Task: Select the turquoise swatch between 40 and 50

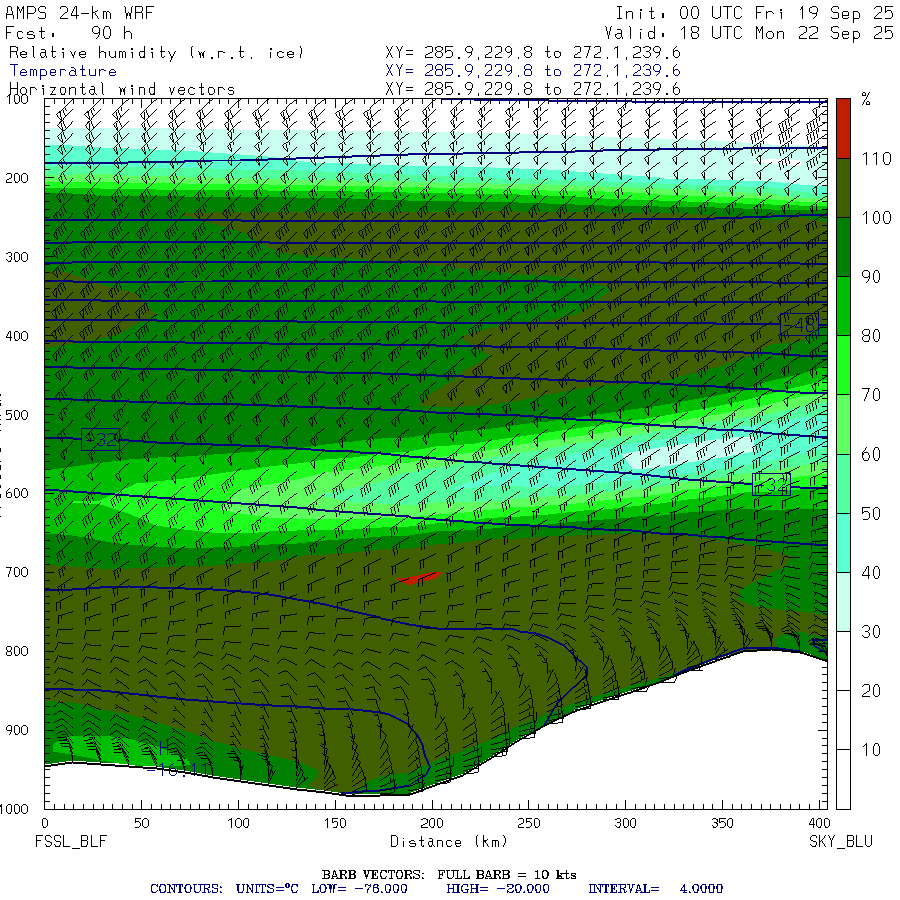Action: coord(843,542)
